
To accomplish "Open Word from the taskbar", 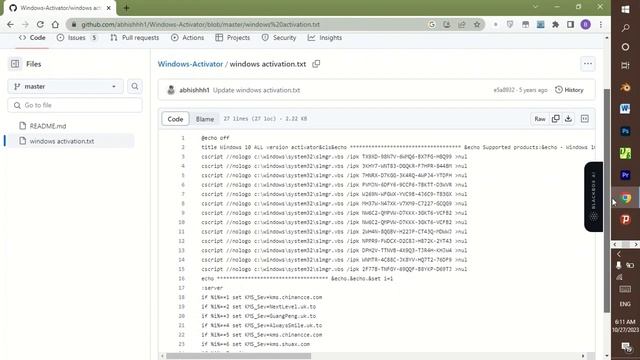I will pos(625,109).
